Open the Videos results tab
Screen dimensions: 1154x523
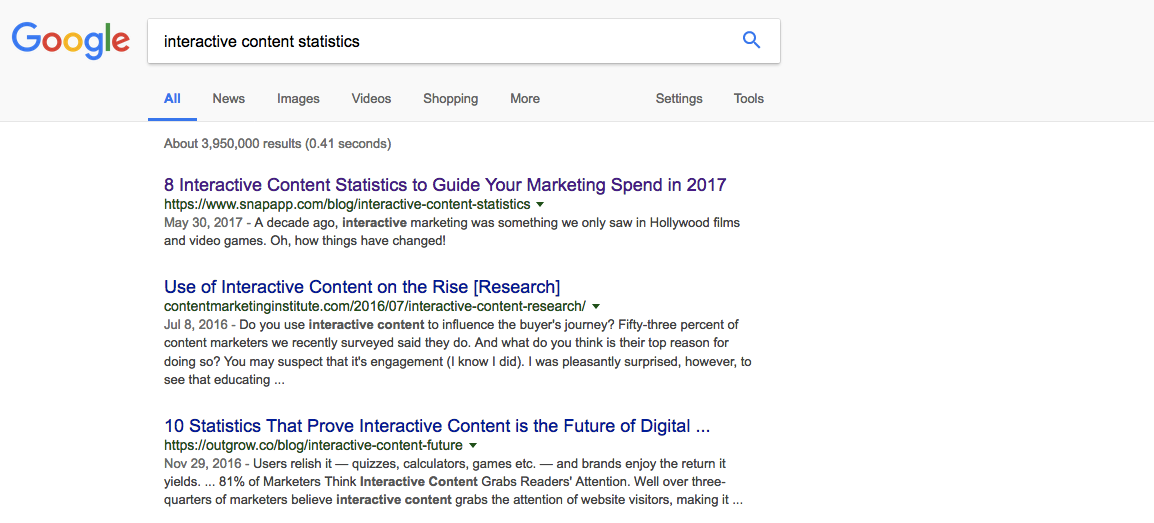(x=372, y=99)
